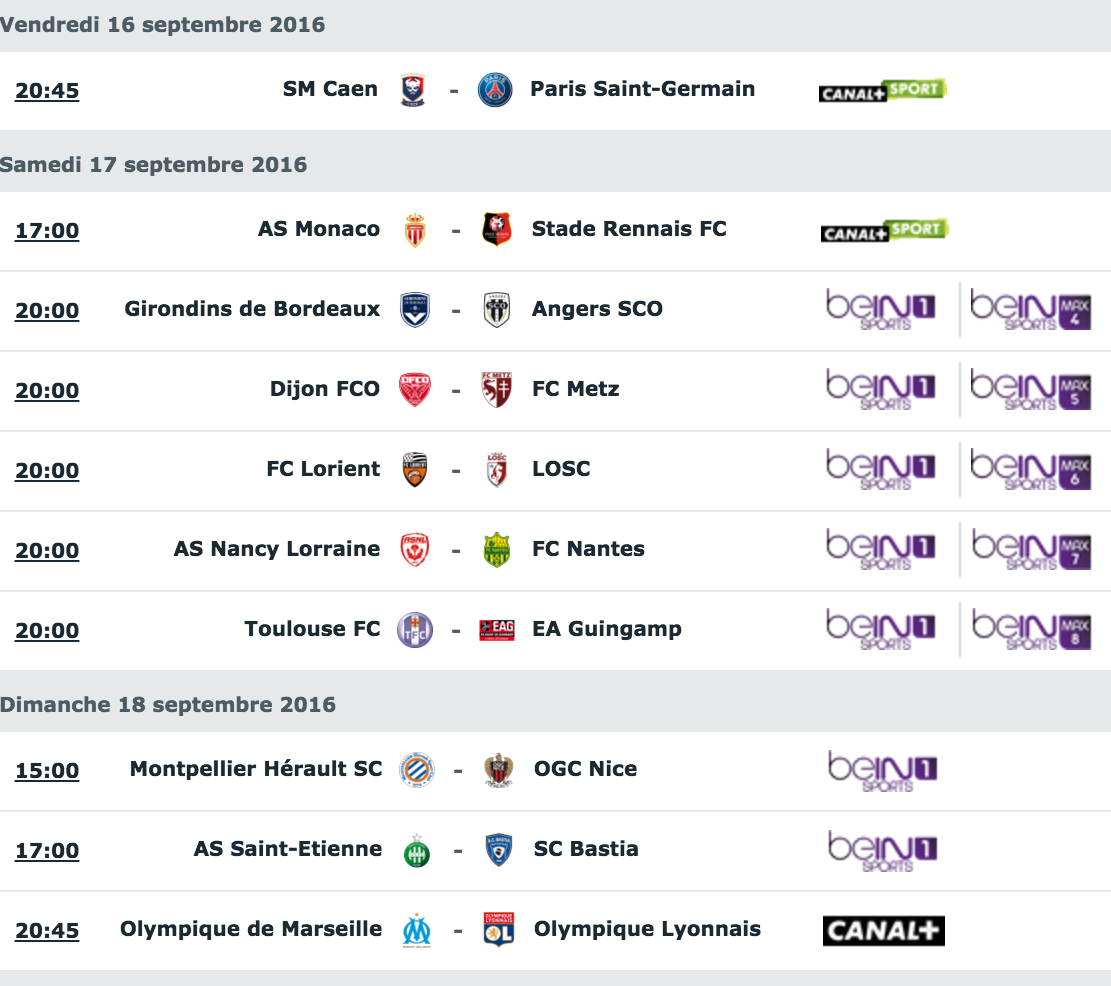Open the 17:00 AS Monaco kickoff link
The image size is (1111, 986).
tap(47, 231)
